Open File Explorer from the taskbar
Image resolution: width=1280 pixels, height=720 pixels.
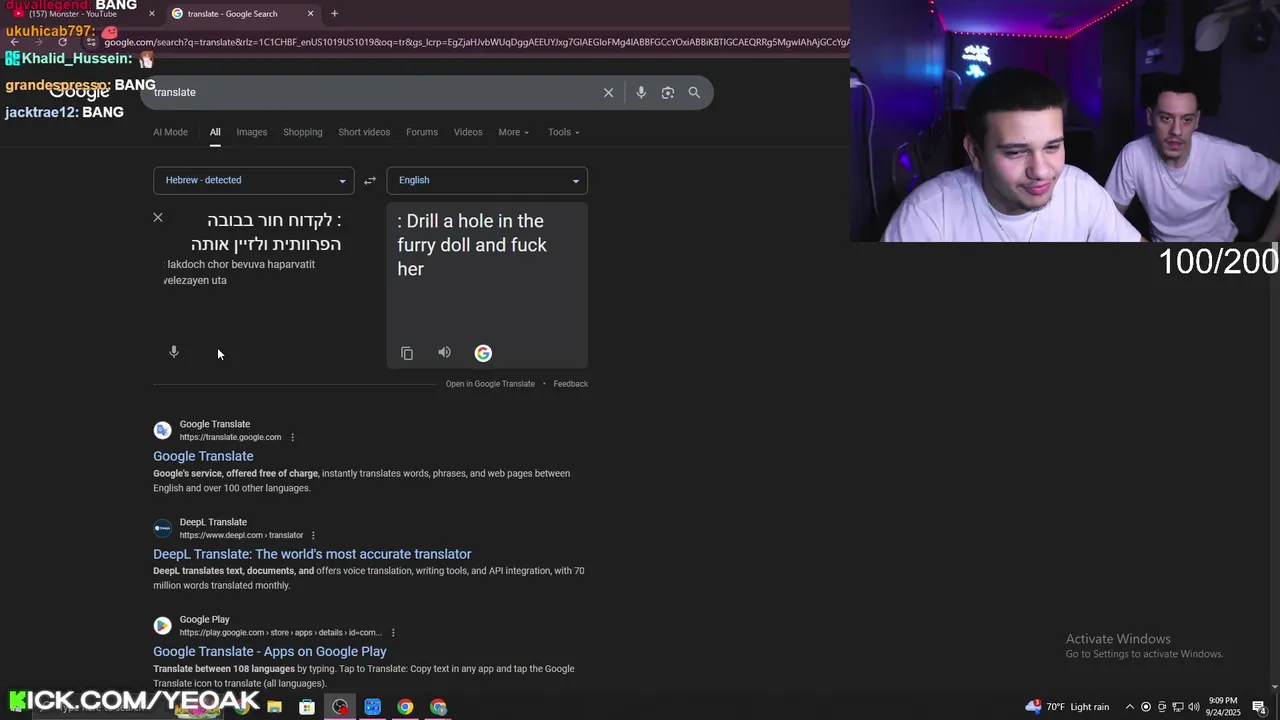(274, 707)
